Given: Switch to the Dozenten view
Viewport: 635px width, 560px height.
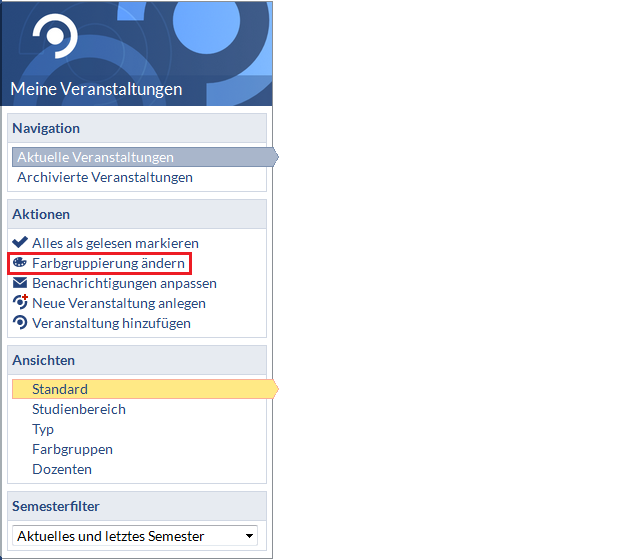Looking at the screenshot, I should 62,469.
